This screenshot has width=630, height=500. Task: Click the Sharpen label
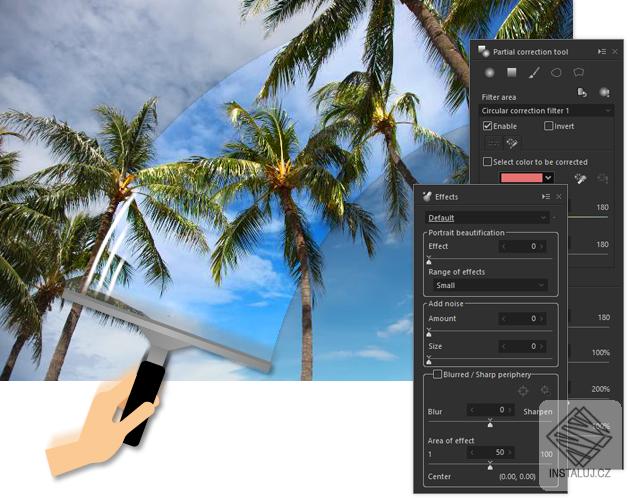point(538,412)
